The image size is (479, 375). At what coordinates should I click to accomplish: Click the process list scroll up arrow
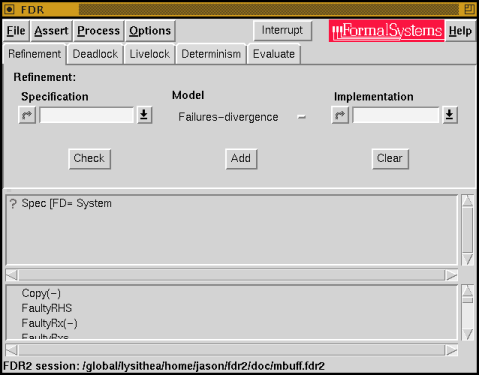(467, 291)
